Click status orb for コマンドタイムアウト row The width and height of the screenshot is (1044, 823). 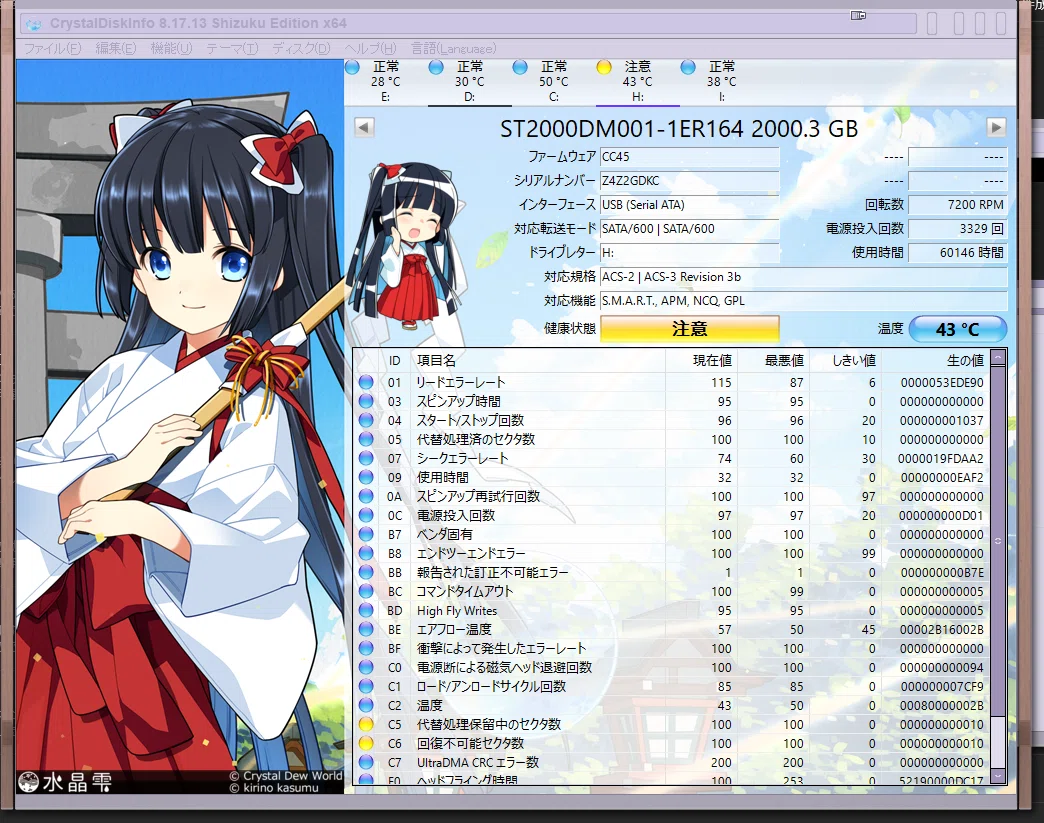tap(366, 591)
